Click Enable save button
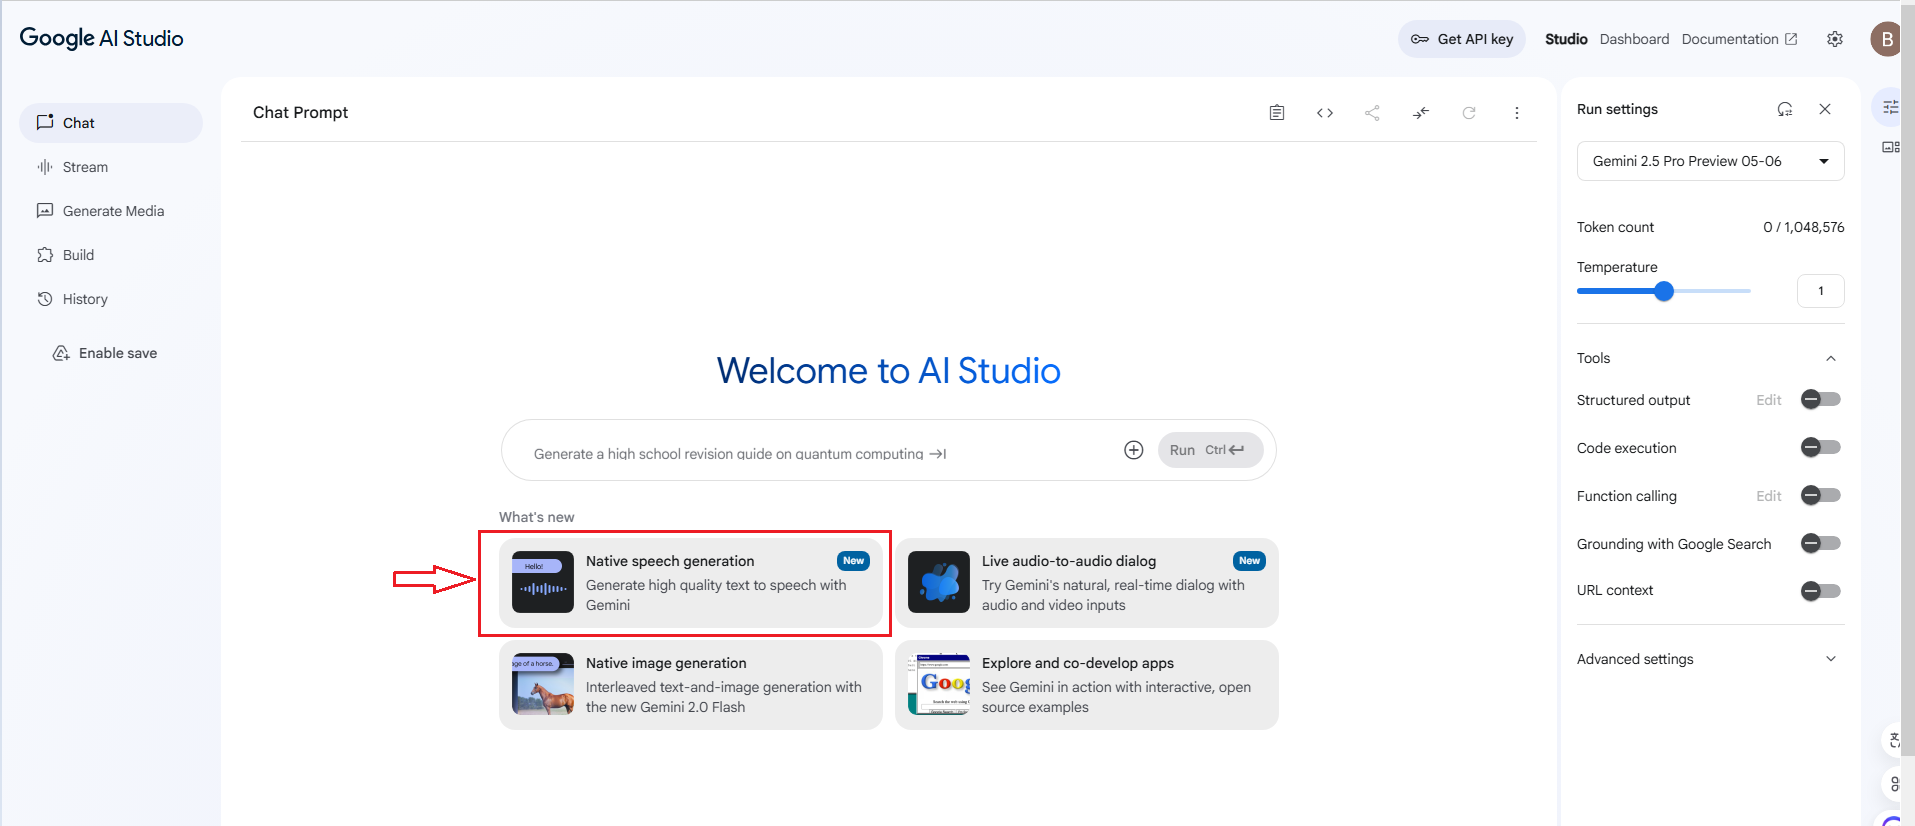 pos(105,353)
